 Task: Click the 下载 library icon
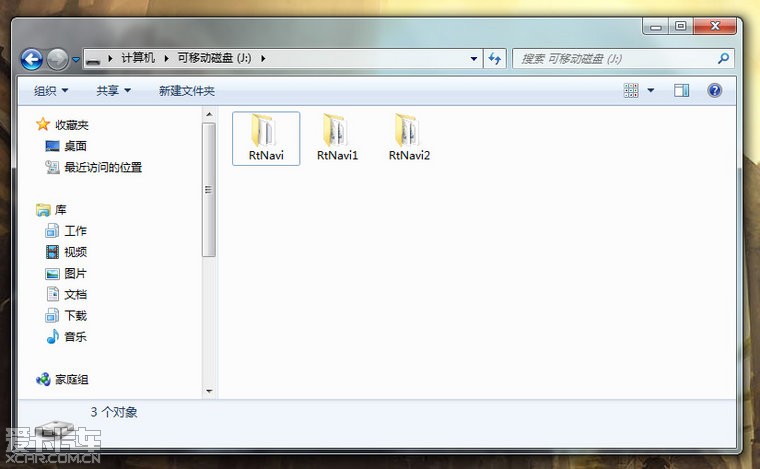[52, 316]
